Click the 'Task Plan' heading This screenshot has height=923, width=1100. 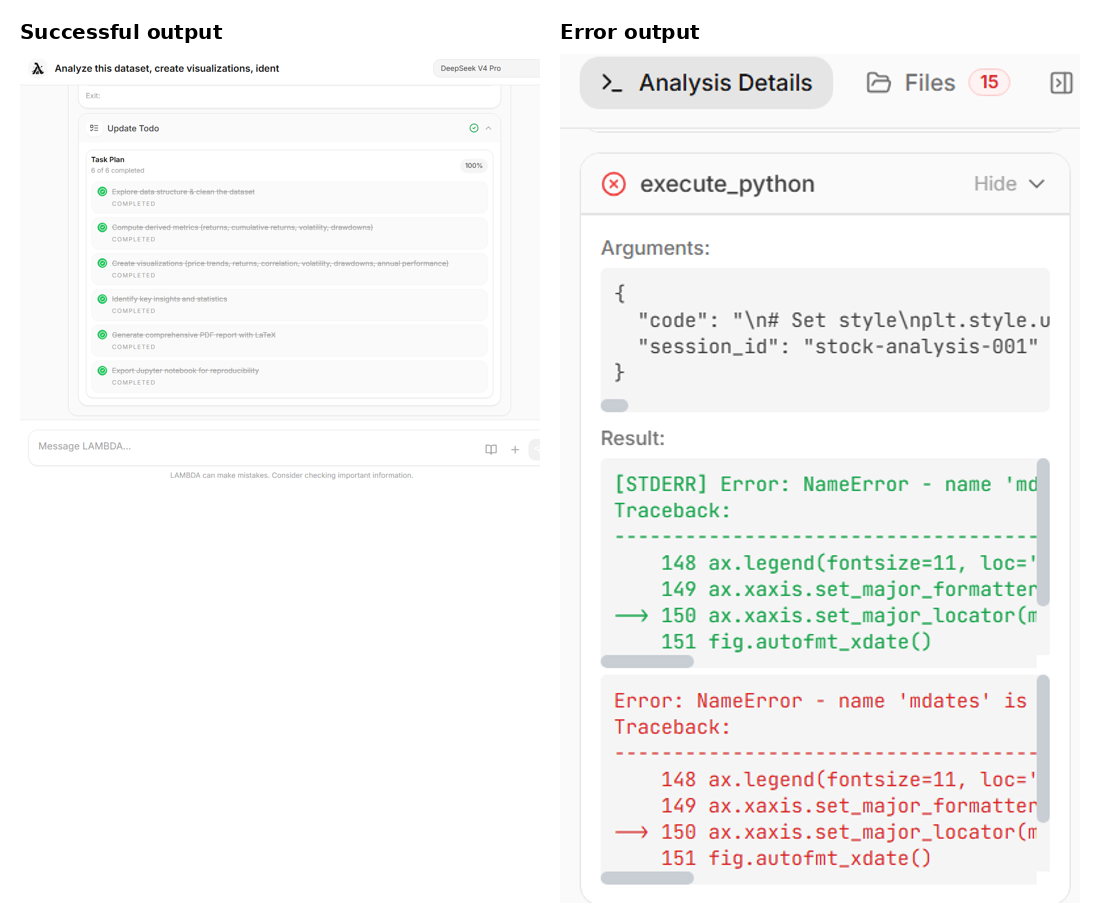(107, 159)
